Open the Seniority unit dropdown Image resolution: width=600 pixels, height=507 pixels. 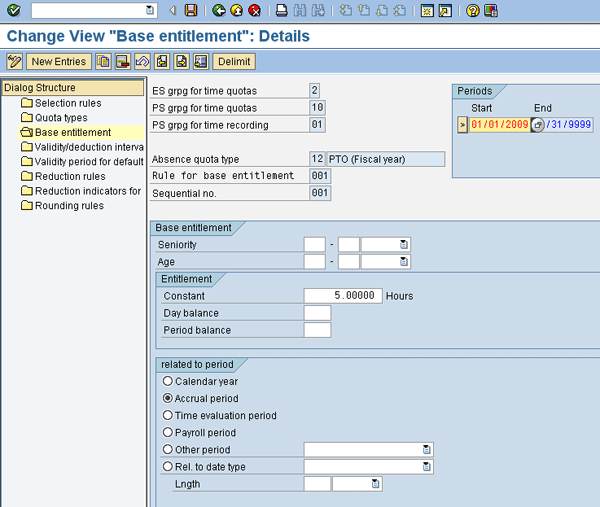coord(404,245)
